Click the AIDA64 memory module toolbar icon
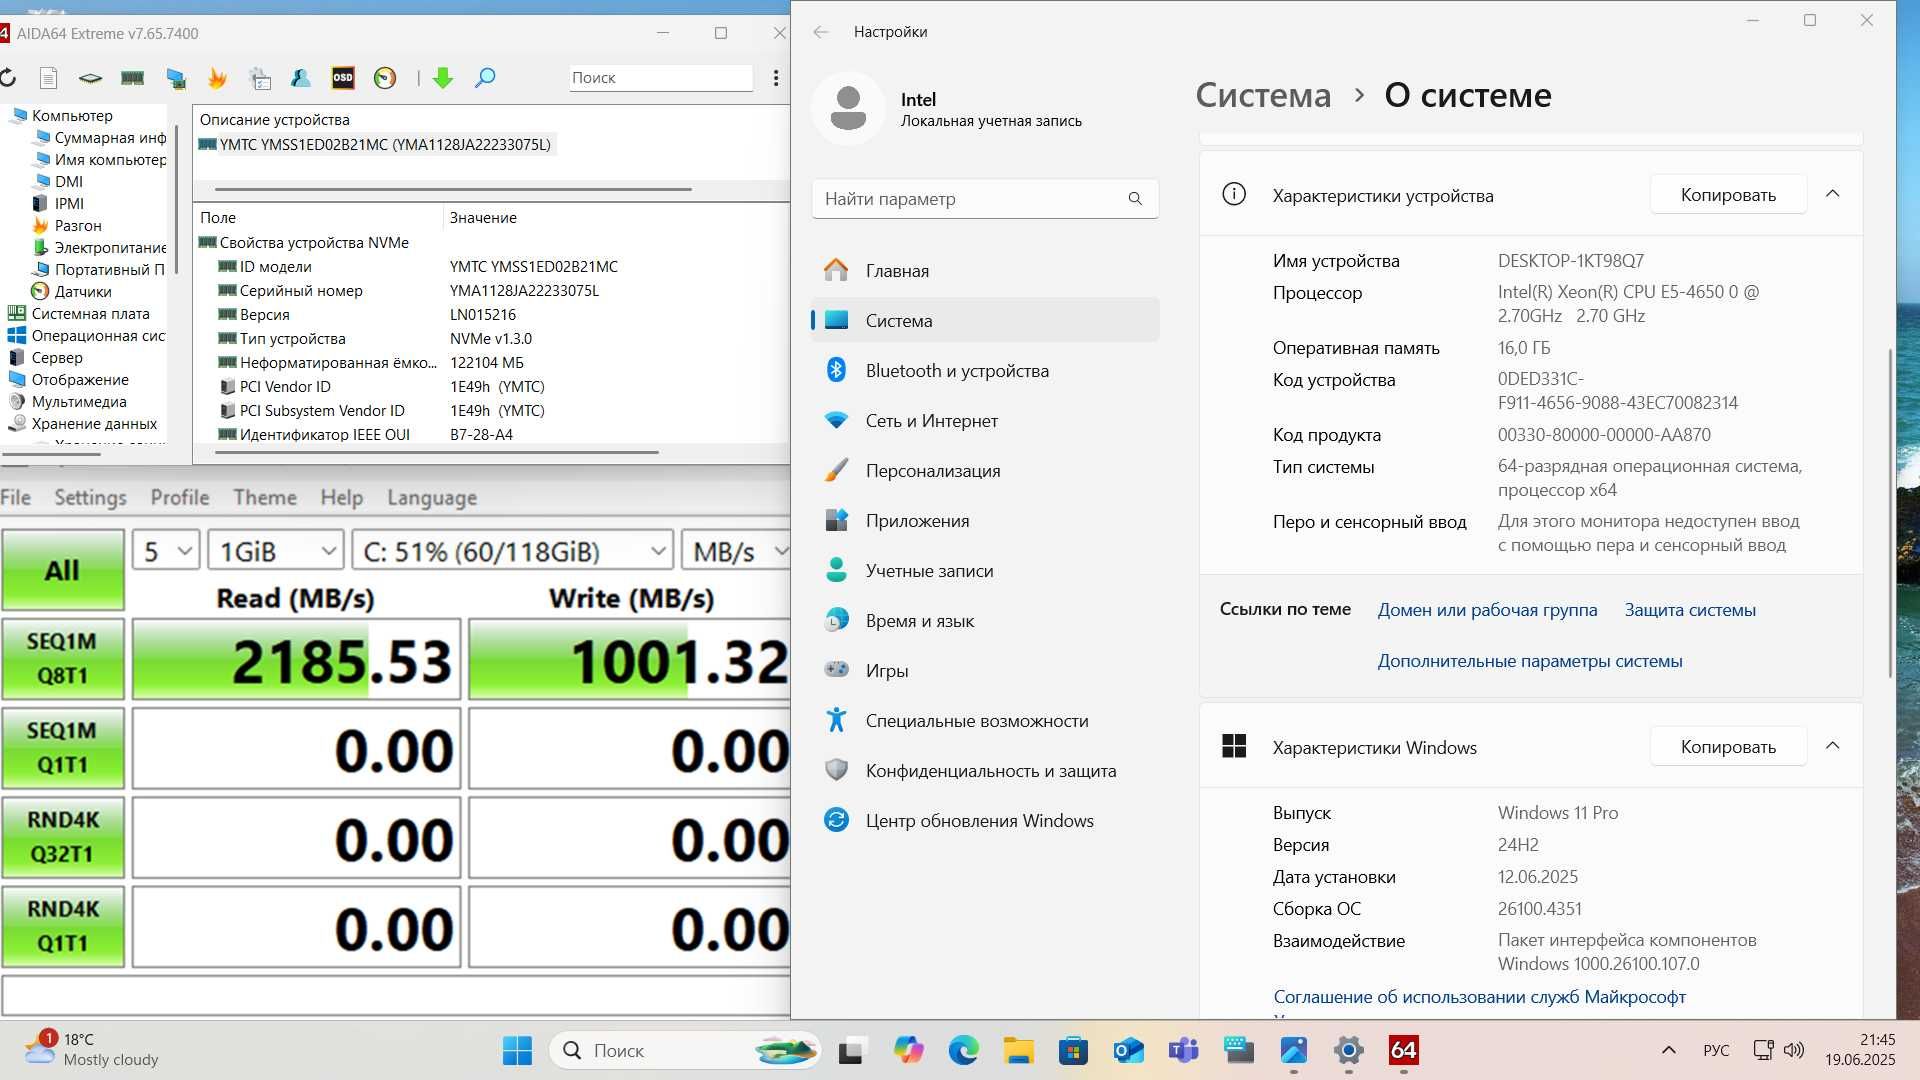 pyautogui.click(x=132, y=78)
